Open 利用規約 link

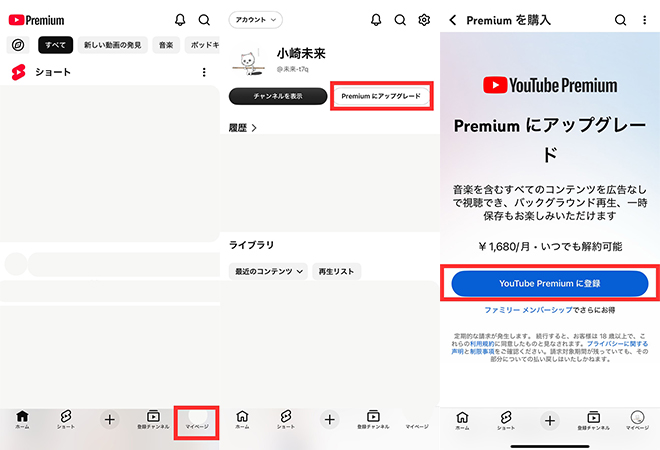click(482, 344)
